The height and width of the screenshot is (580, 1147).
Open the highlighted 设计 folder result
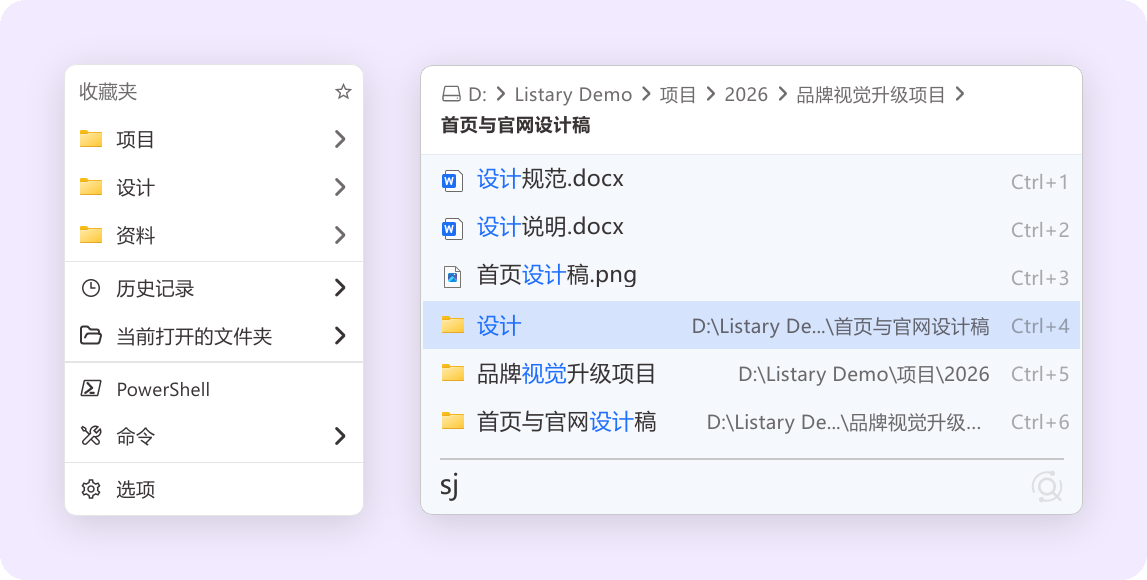click(751, 325)
